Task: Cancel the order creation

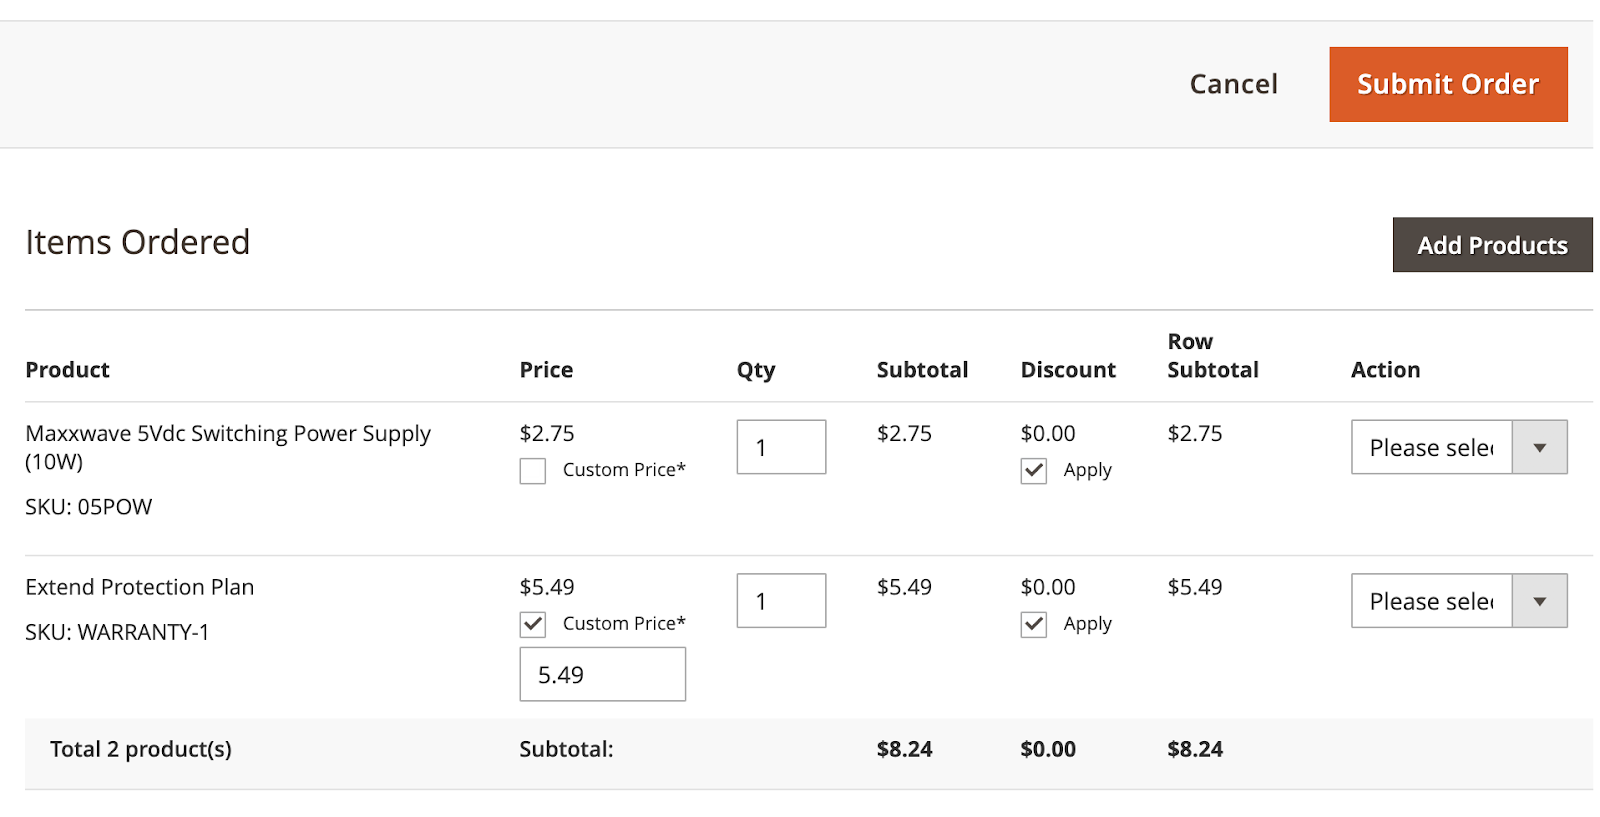Action: [1233, 84]
